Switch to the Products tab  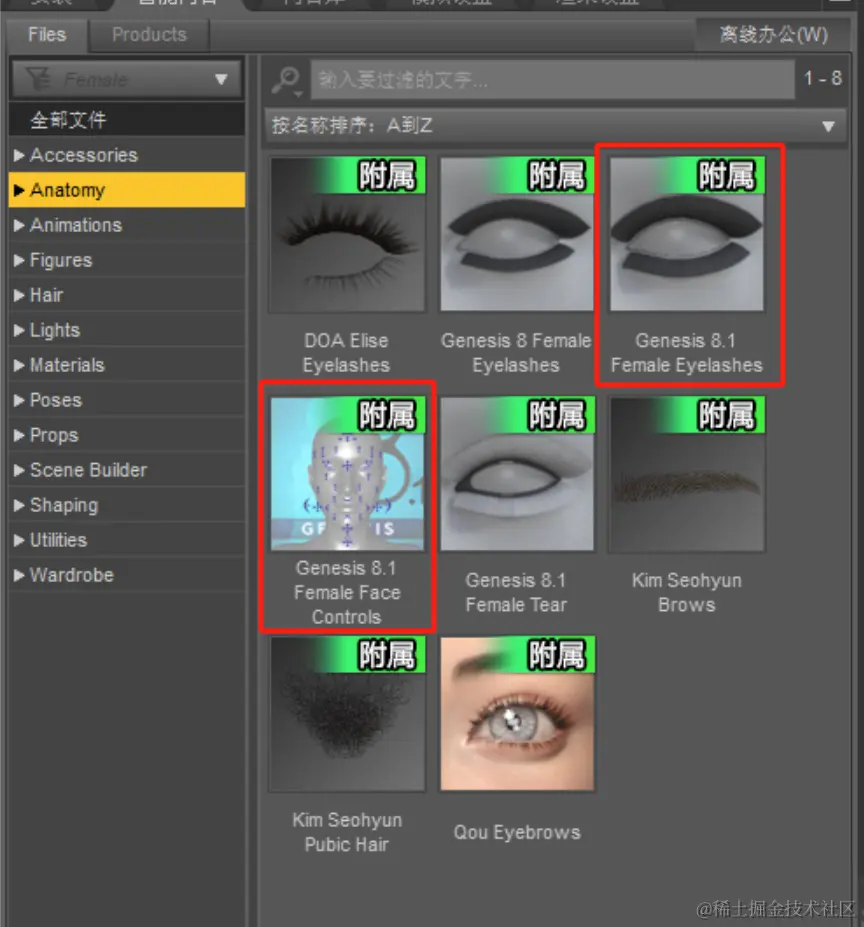pyautogui.click(x=149, y=35)
